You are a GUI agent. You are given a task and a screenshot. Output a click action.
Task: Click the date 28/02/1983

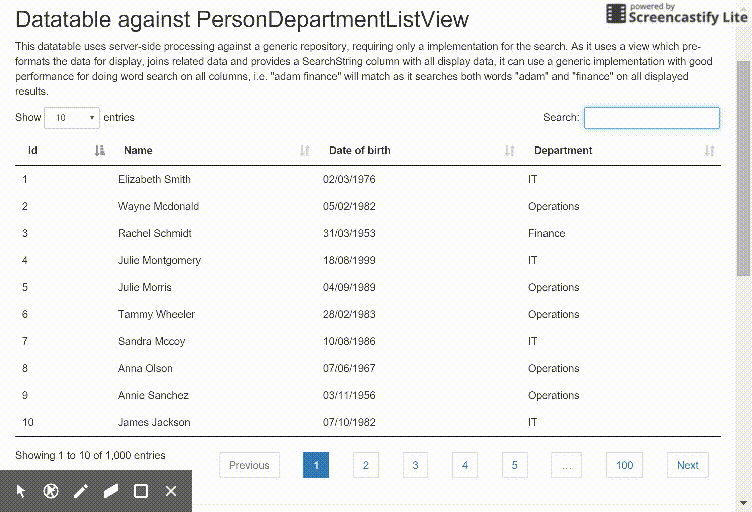(349, 314)
